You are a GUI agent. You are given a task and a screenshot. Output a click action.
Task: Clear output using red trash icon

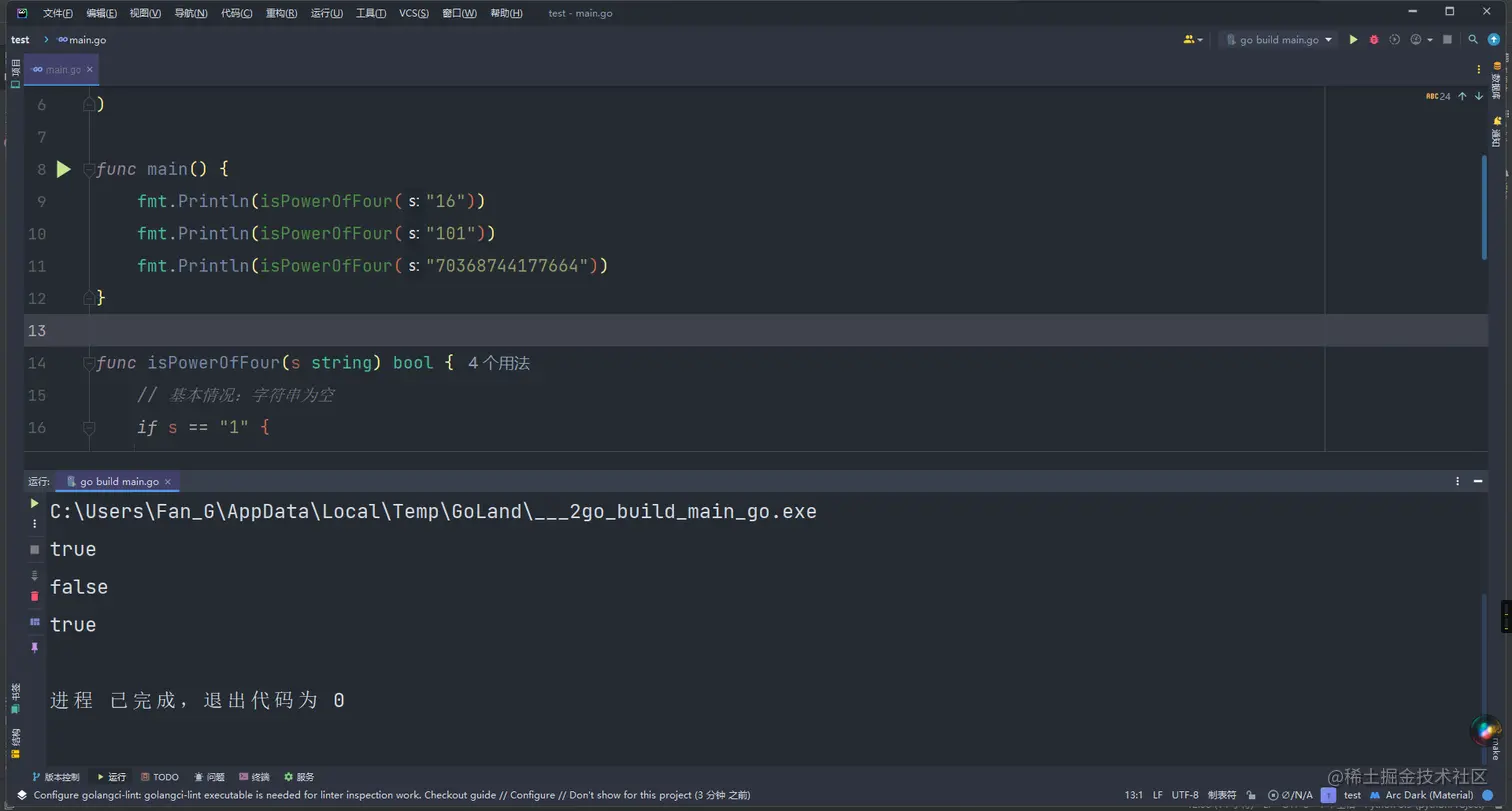click(34, 596)
